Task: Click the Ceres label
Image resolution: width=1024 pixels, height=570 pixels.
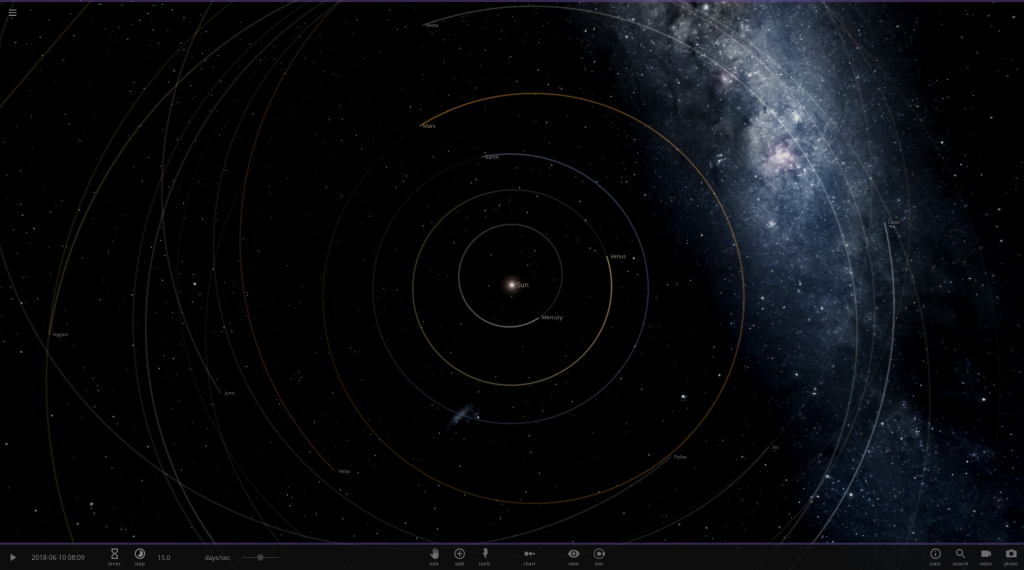Action: [x=894, y=222]
